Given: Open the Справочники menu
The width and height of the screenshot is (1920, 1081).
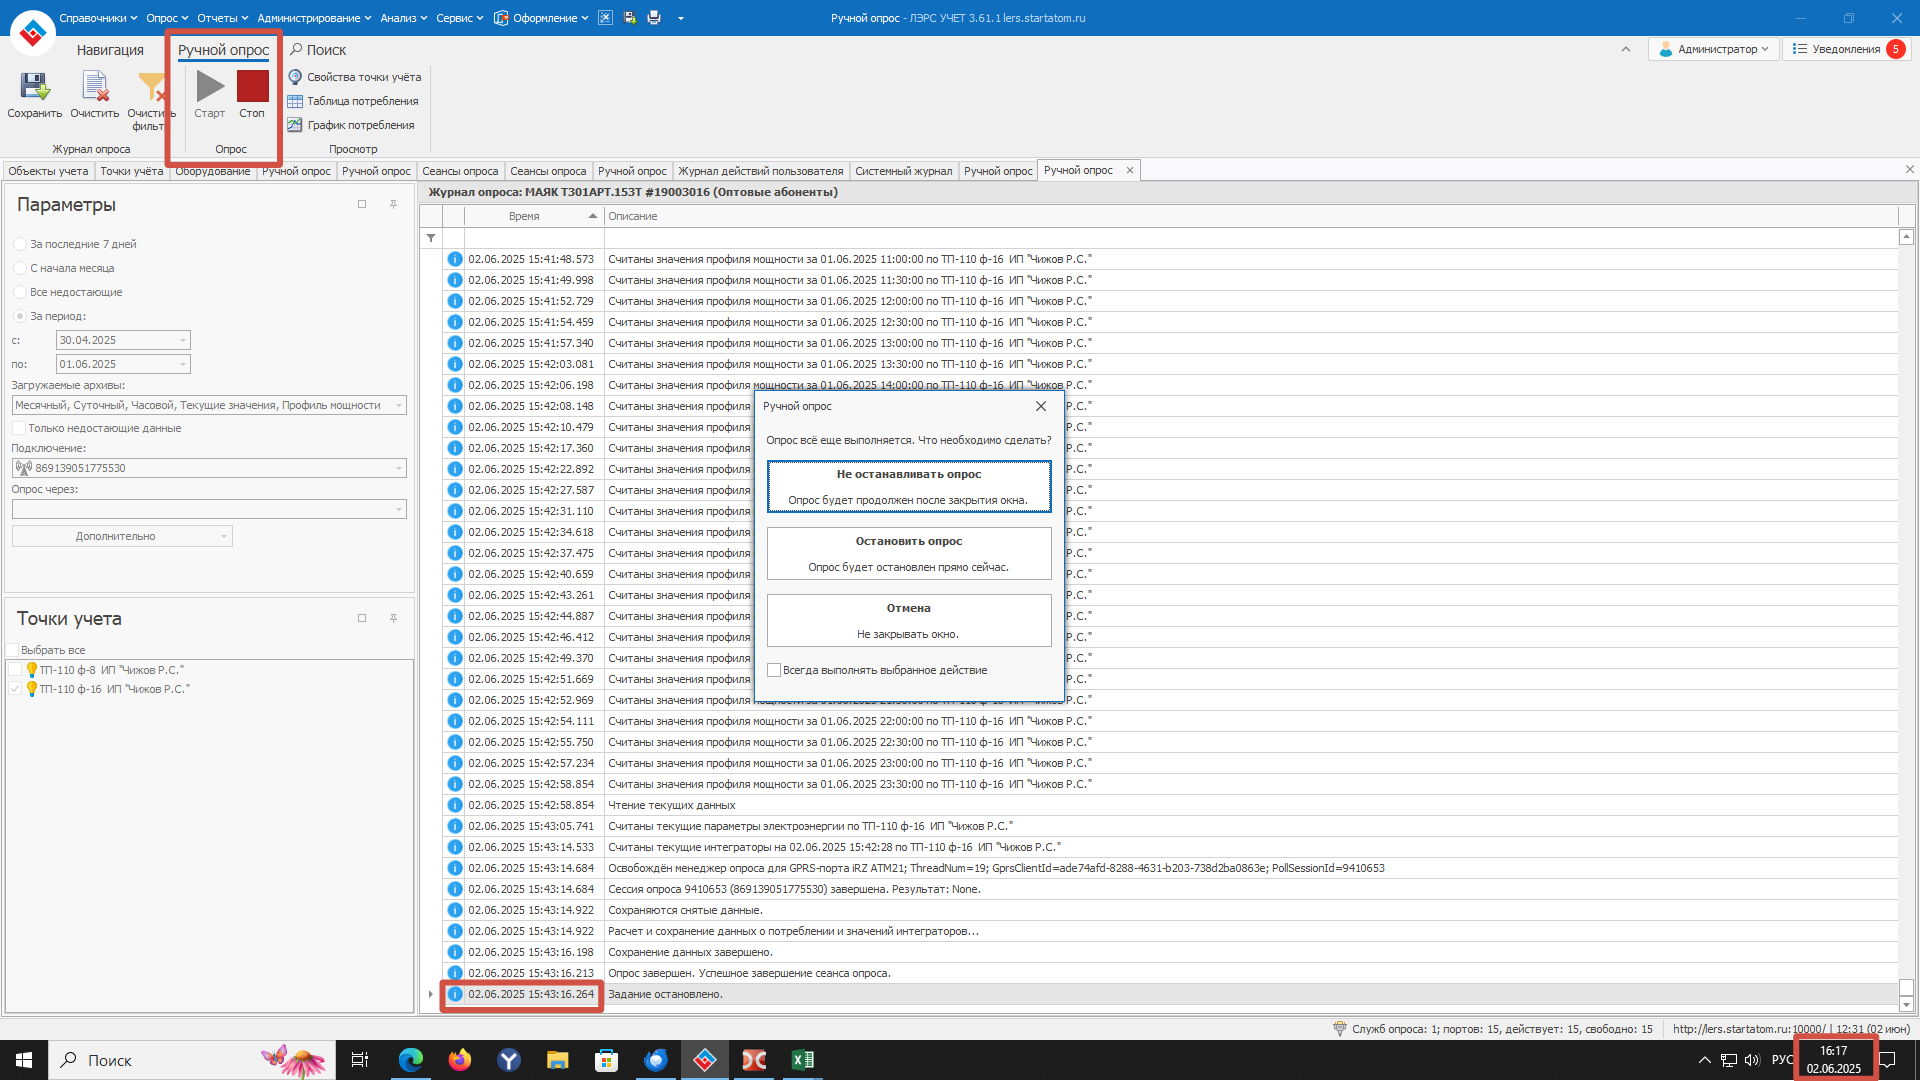Looking at the screenshot, I should coord(98,18).
